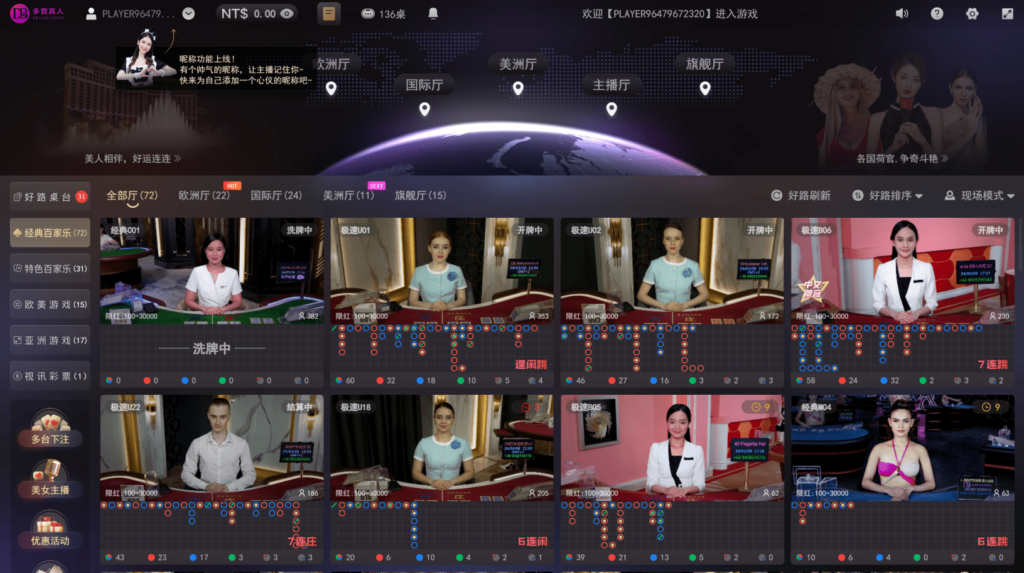Click the 国际厅 map pin marker

424,109
